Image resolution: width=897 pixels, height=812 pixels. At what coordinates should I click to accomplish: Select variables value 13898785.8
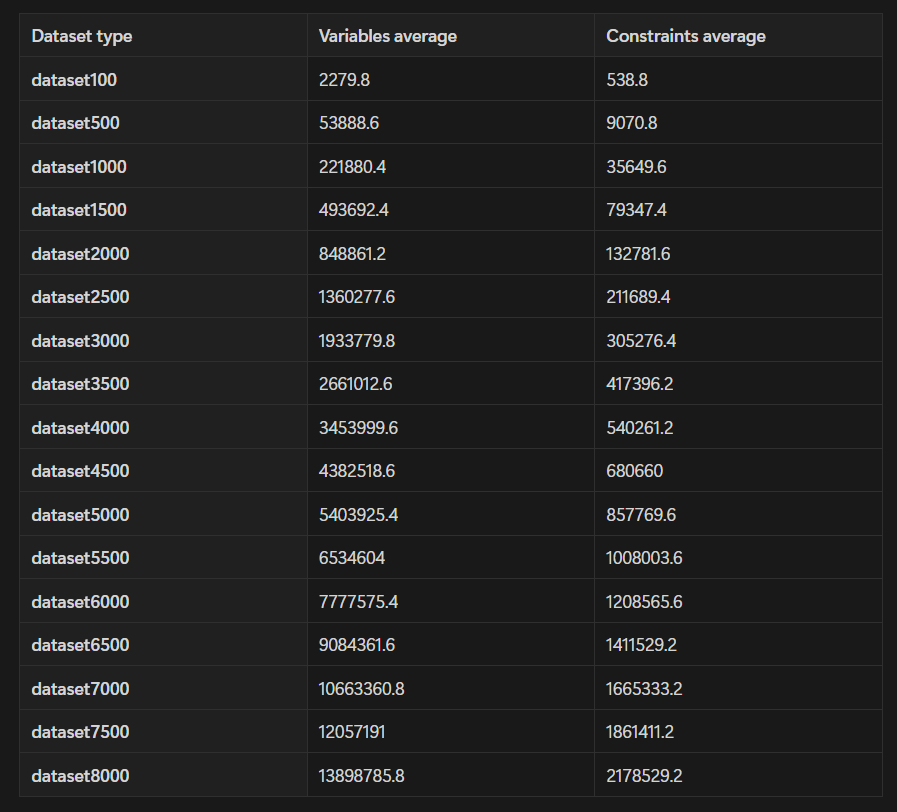tap(362, 775)
